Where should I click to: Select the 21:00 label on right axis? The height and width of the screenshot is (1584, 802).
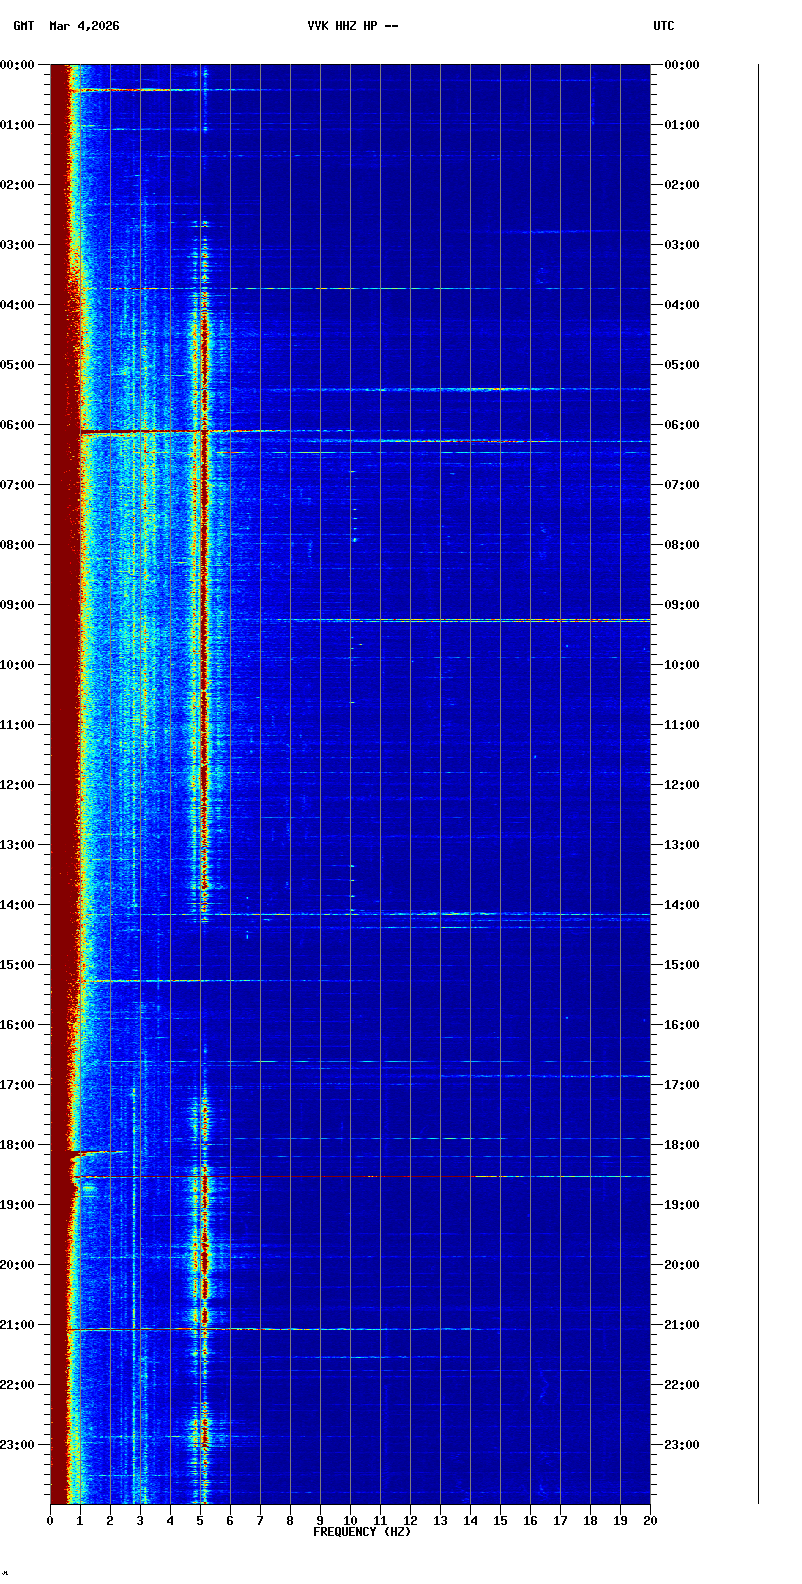[682, 1325]
